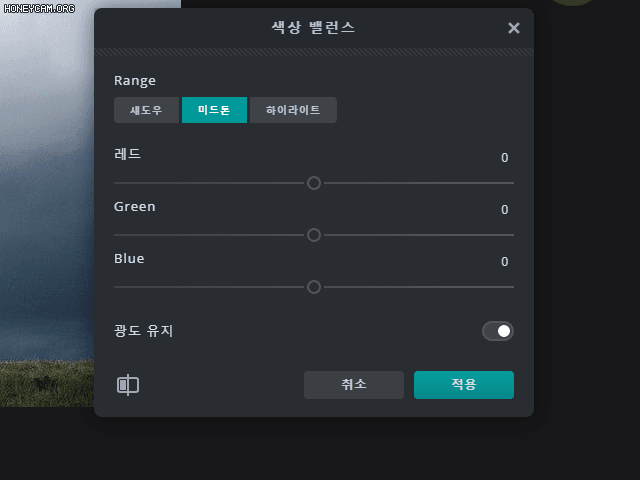Click the 레드 slider handle
640x480 pixels.
tap(314, 183)
